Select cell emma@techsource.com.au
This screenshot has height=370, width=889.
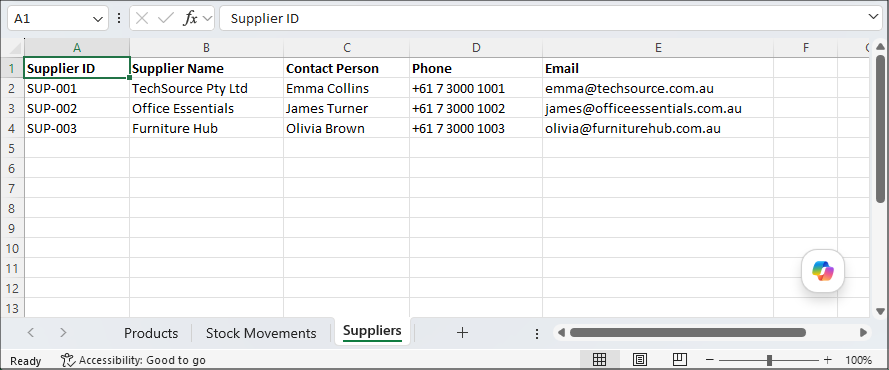[658, 88]
